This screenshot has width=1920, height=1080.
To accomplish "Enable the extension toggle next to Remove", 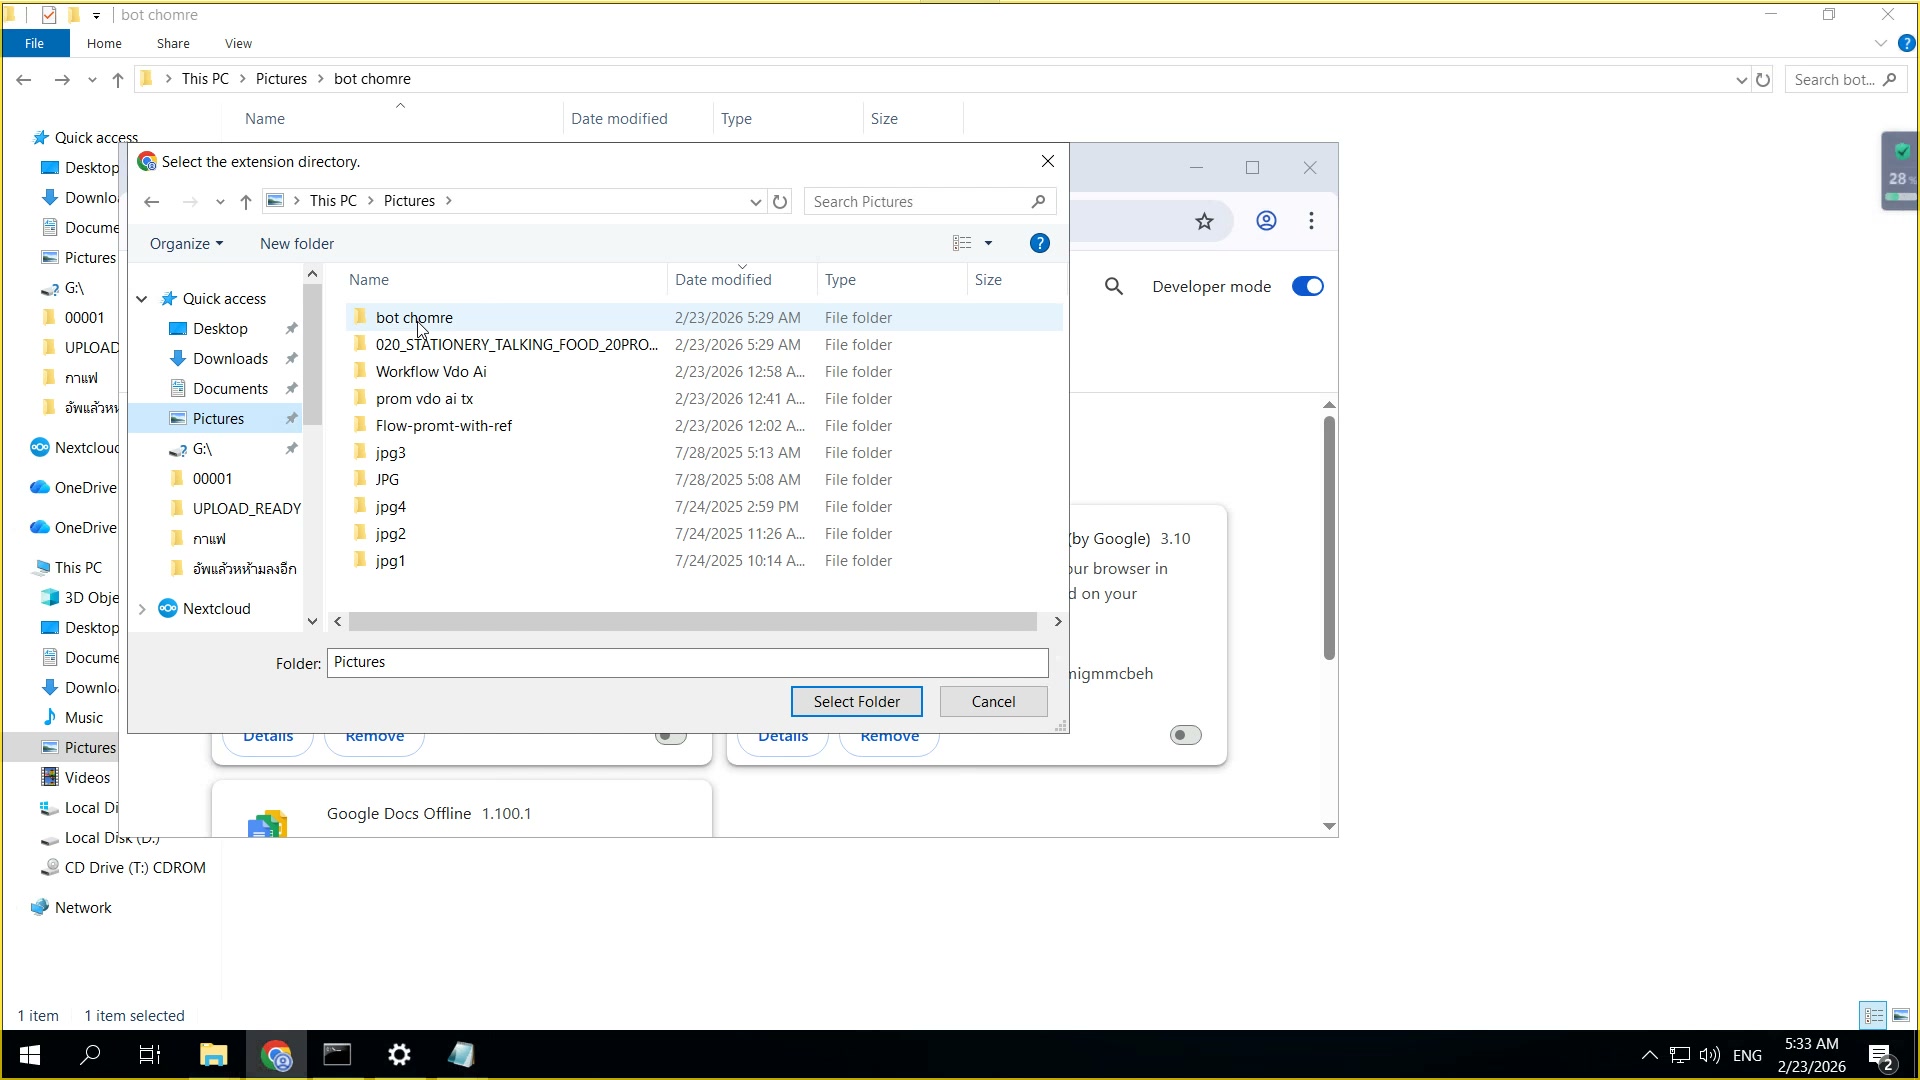I will [671, 737].
